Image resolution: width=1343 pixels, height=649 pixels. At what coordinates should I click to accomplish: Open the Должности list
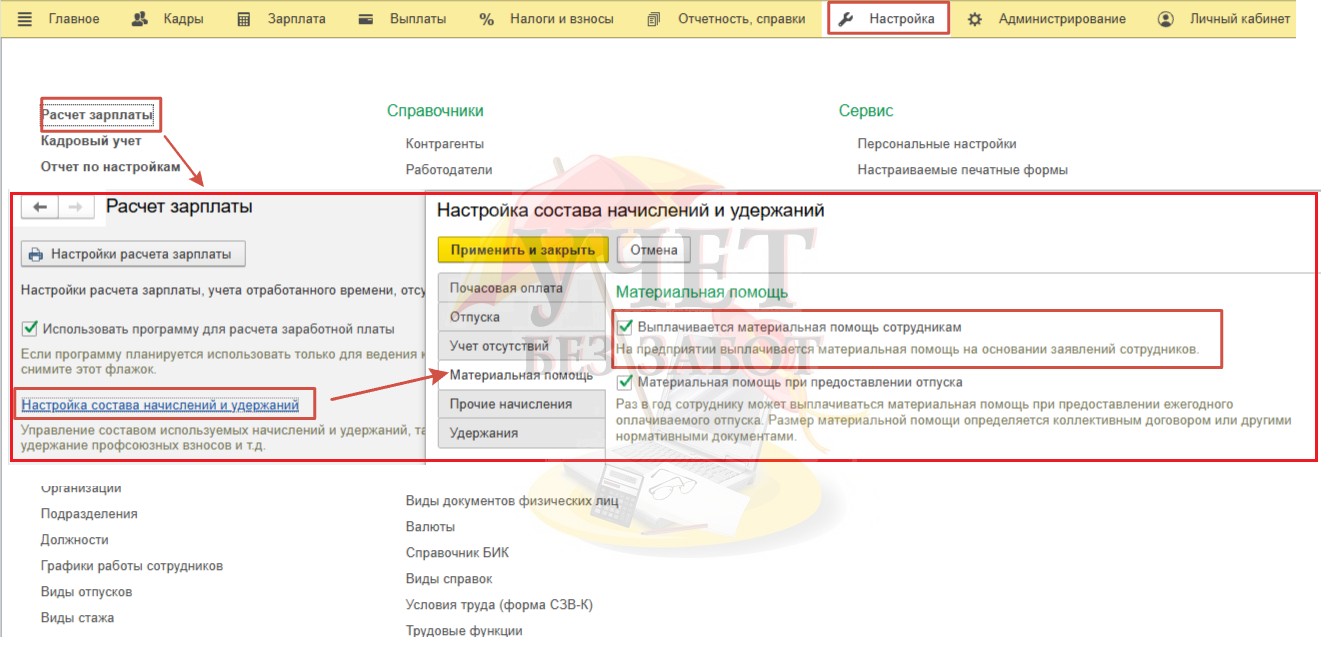pyautogui.click(x=75, y=540)
